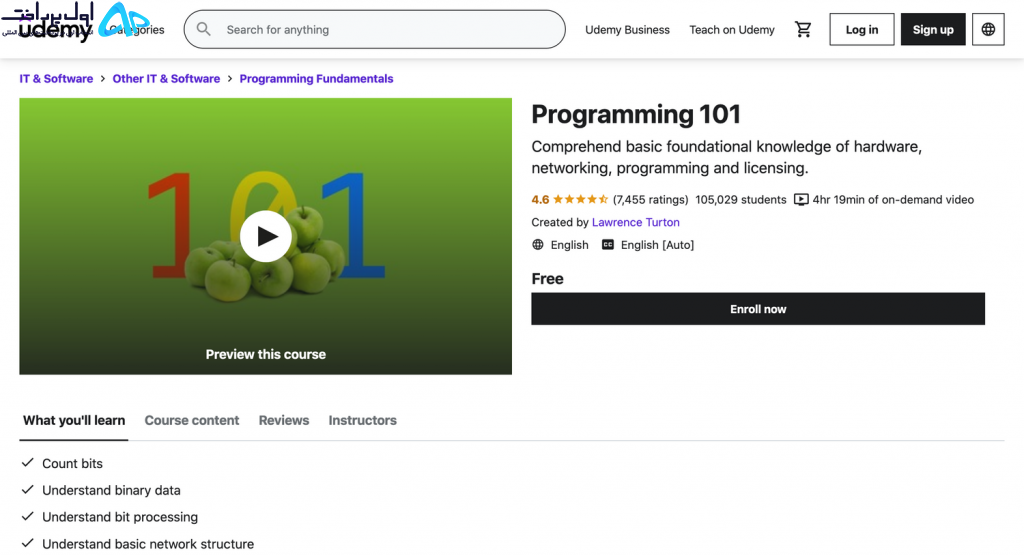This screenshot has height=556, width=1024.
Task: Click the search magnifier icon
Action: pyautogui.click(x=204, y=30)
